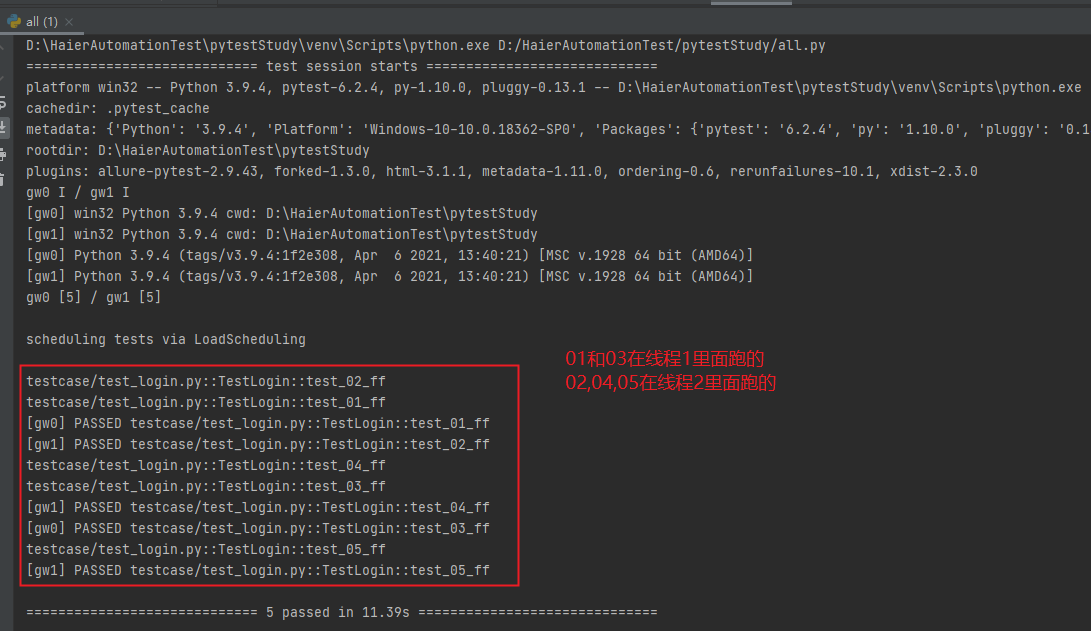Screen dimensions: 1091x631
Task: Close the 'all (1)' run tab
Action: click(69, 22)
